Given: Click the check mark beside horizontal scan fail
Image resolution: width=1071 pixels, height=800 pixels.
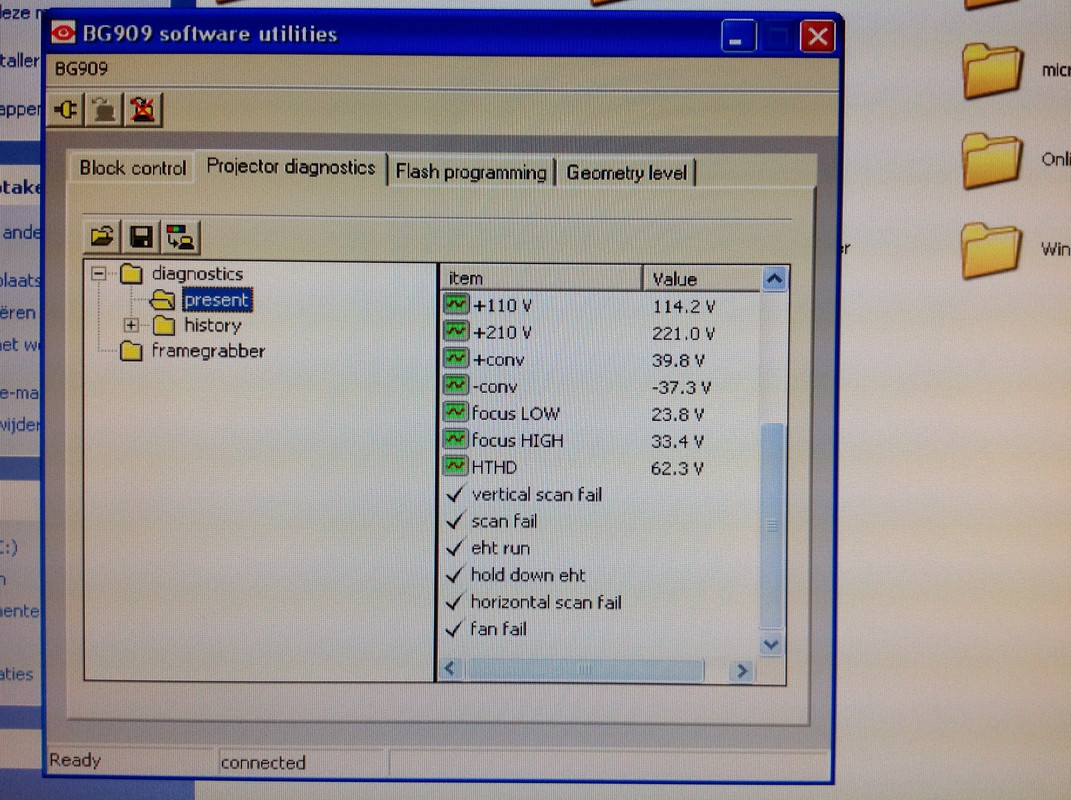Looking at the screenshot, I should (456, 601).
